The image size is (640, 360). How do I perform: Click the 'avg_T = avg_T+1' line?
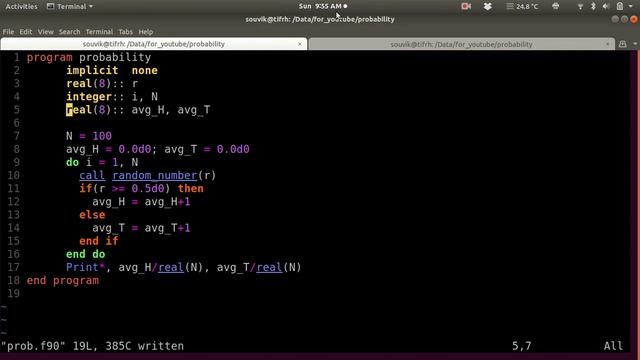(141, 228)
